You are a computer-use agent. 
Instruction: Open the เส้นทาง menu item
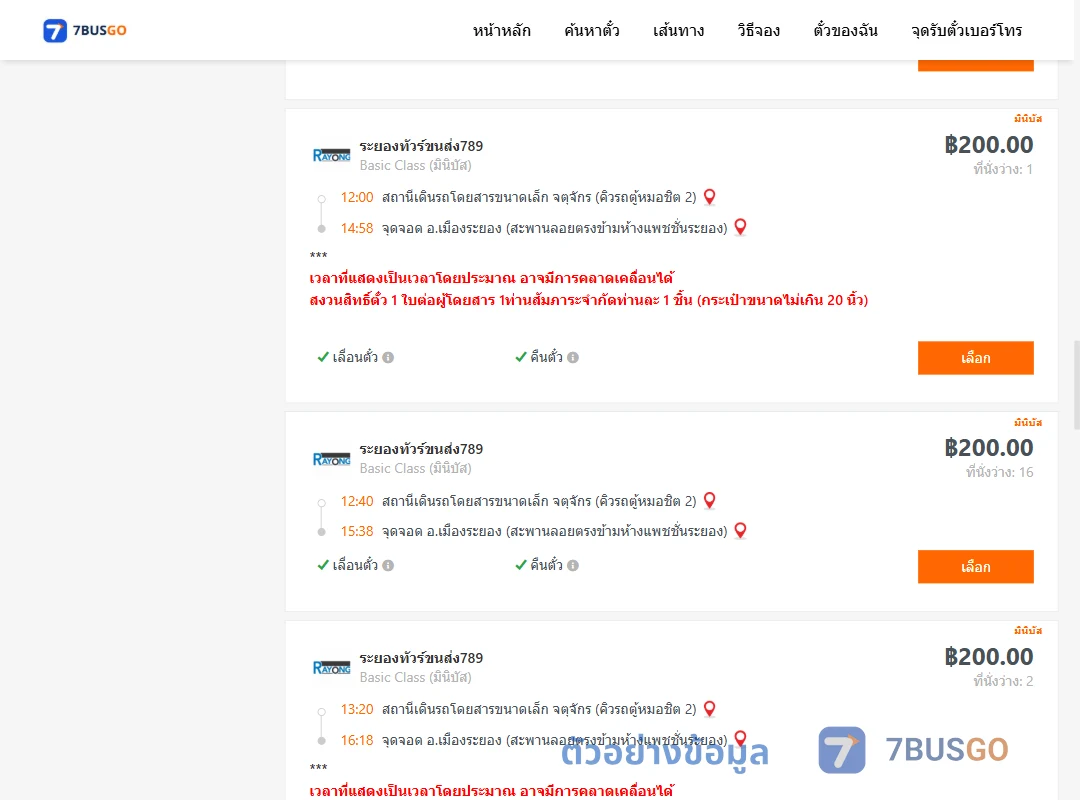pyautogui.click(x=678, y=30)
